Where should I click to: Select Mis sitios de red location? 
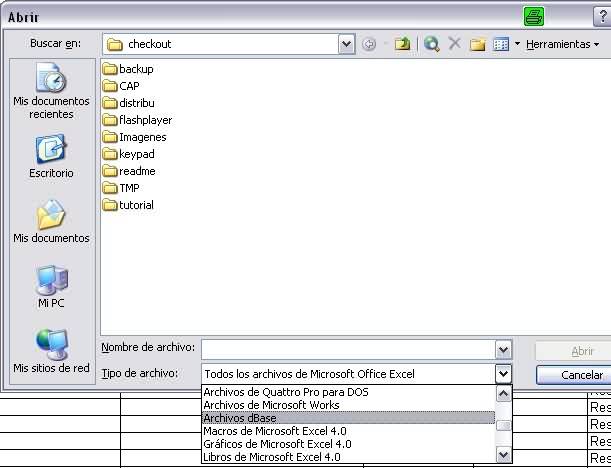(x=51, y=352)
